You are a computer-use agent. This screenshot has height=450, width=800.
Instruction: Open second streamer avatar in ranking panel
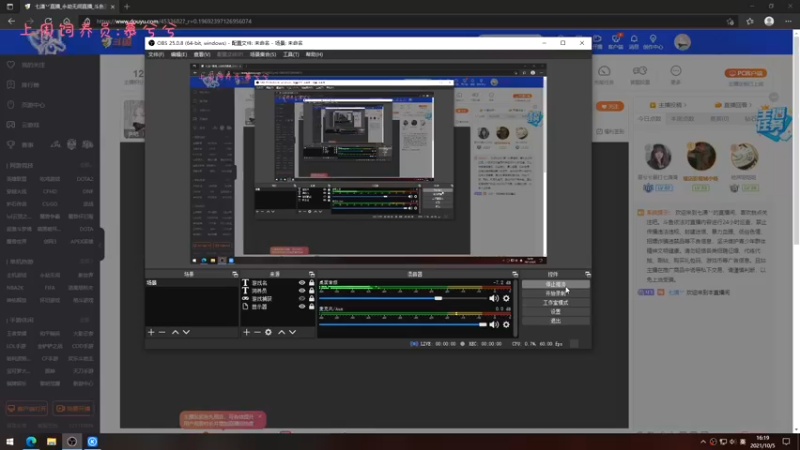click(x=701, y=156)
